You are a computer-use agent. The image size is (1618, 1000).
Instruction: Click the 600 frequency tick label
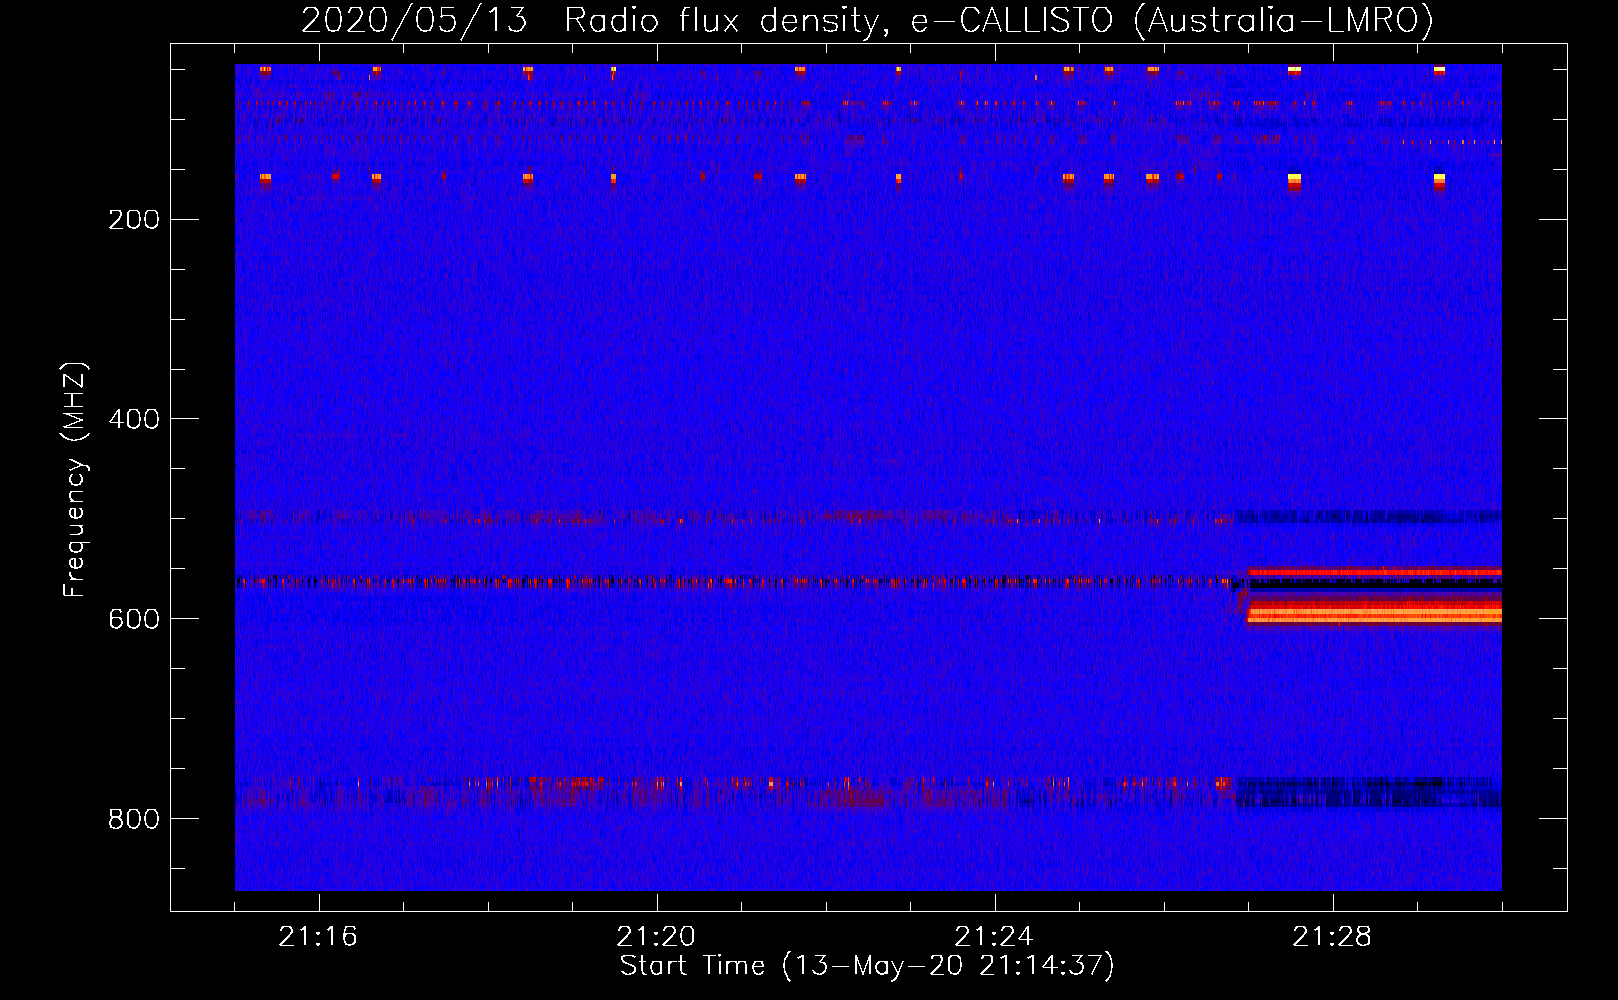coord(134,619)
